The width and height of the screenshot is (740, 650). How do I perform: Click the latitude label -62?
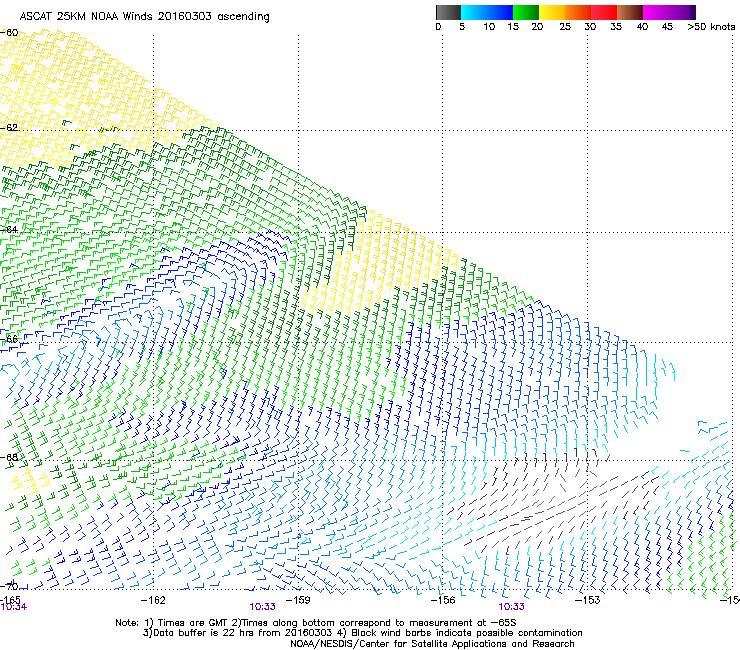coord(9,127)
